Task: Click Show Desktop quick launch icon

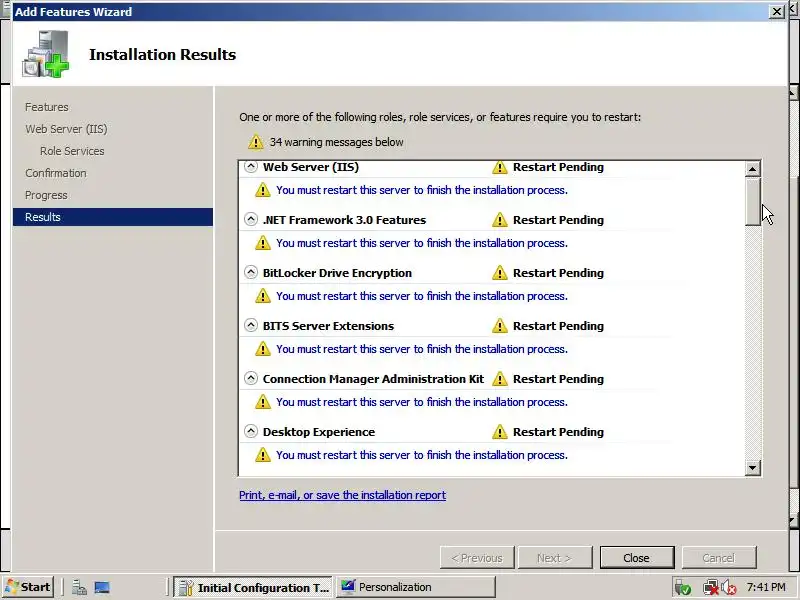Action: (102, 588)
